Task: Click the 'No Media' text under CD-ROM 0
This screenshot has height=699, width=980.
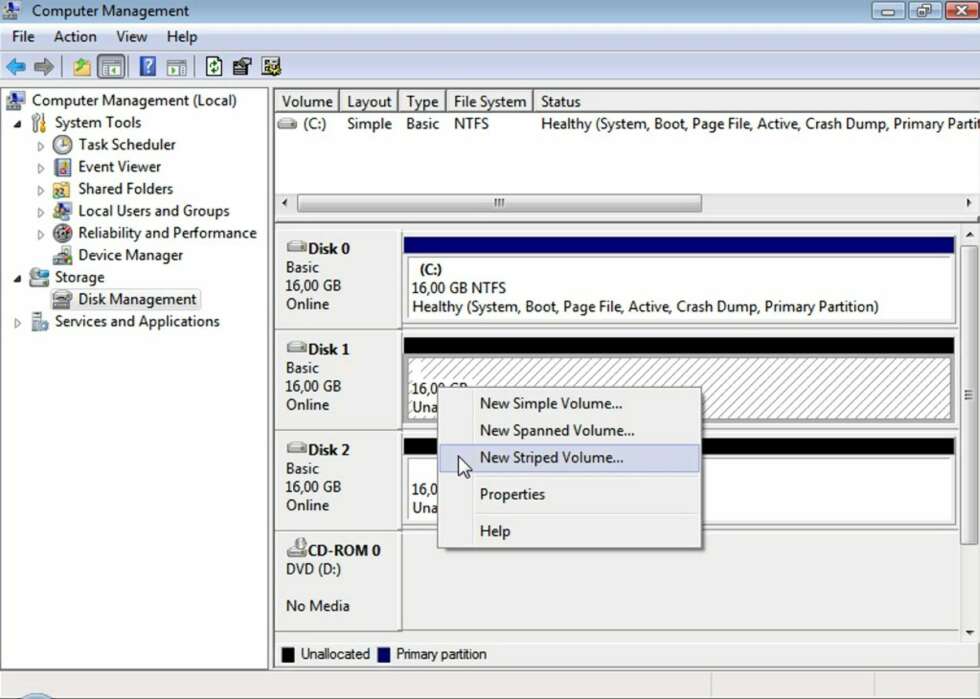Action: [318, 606]
